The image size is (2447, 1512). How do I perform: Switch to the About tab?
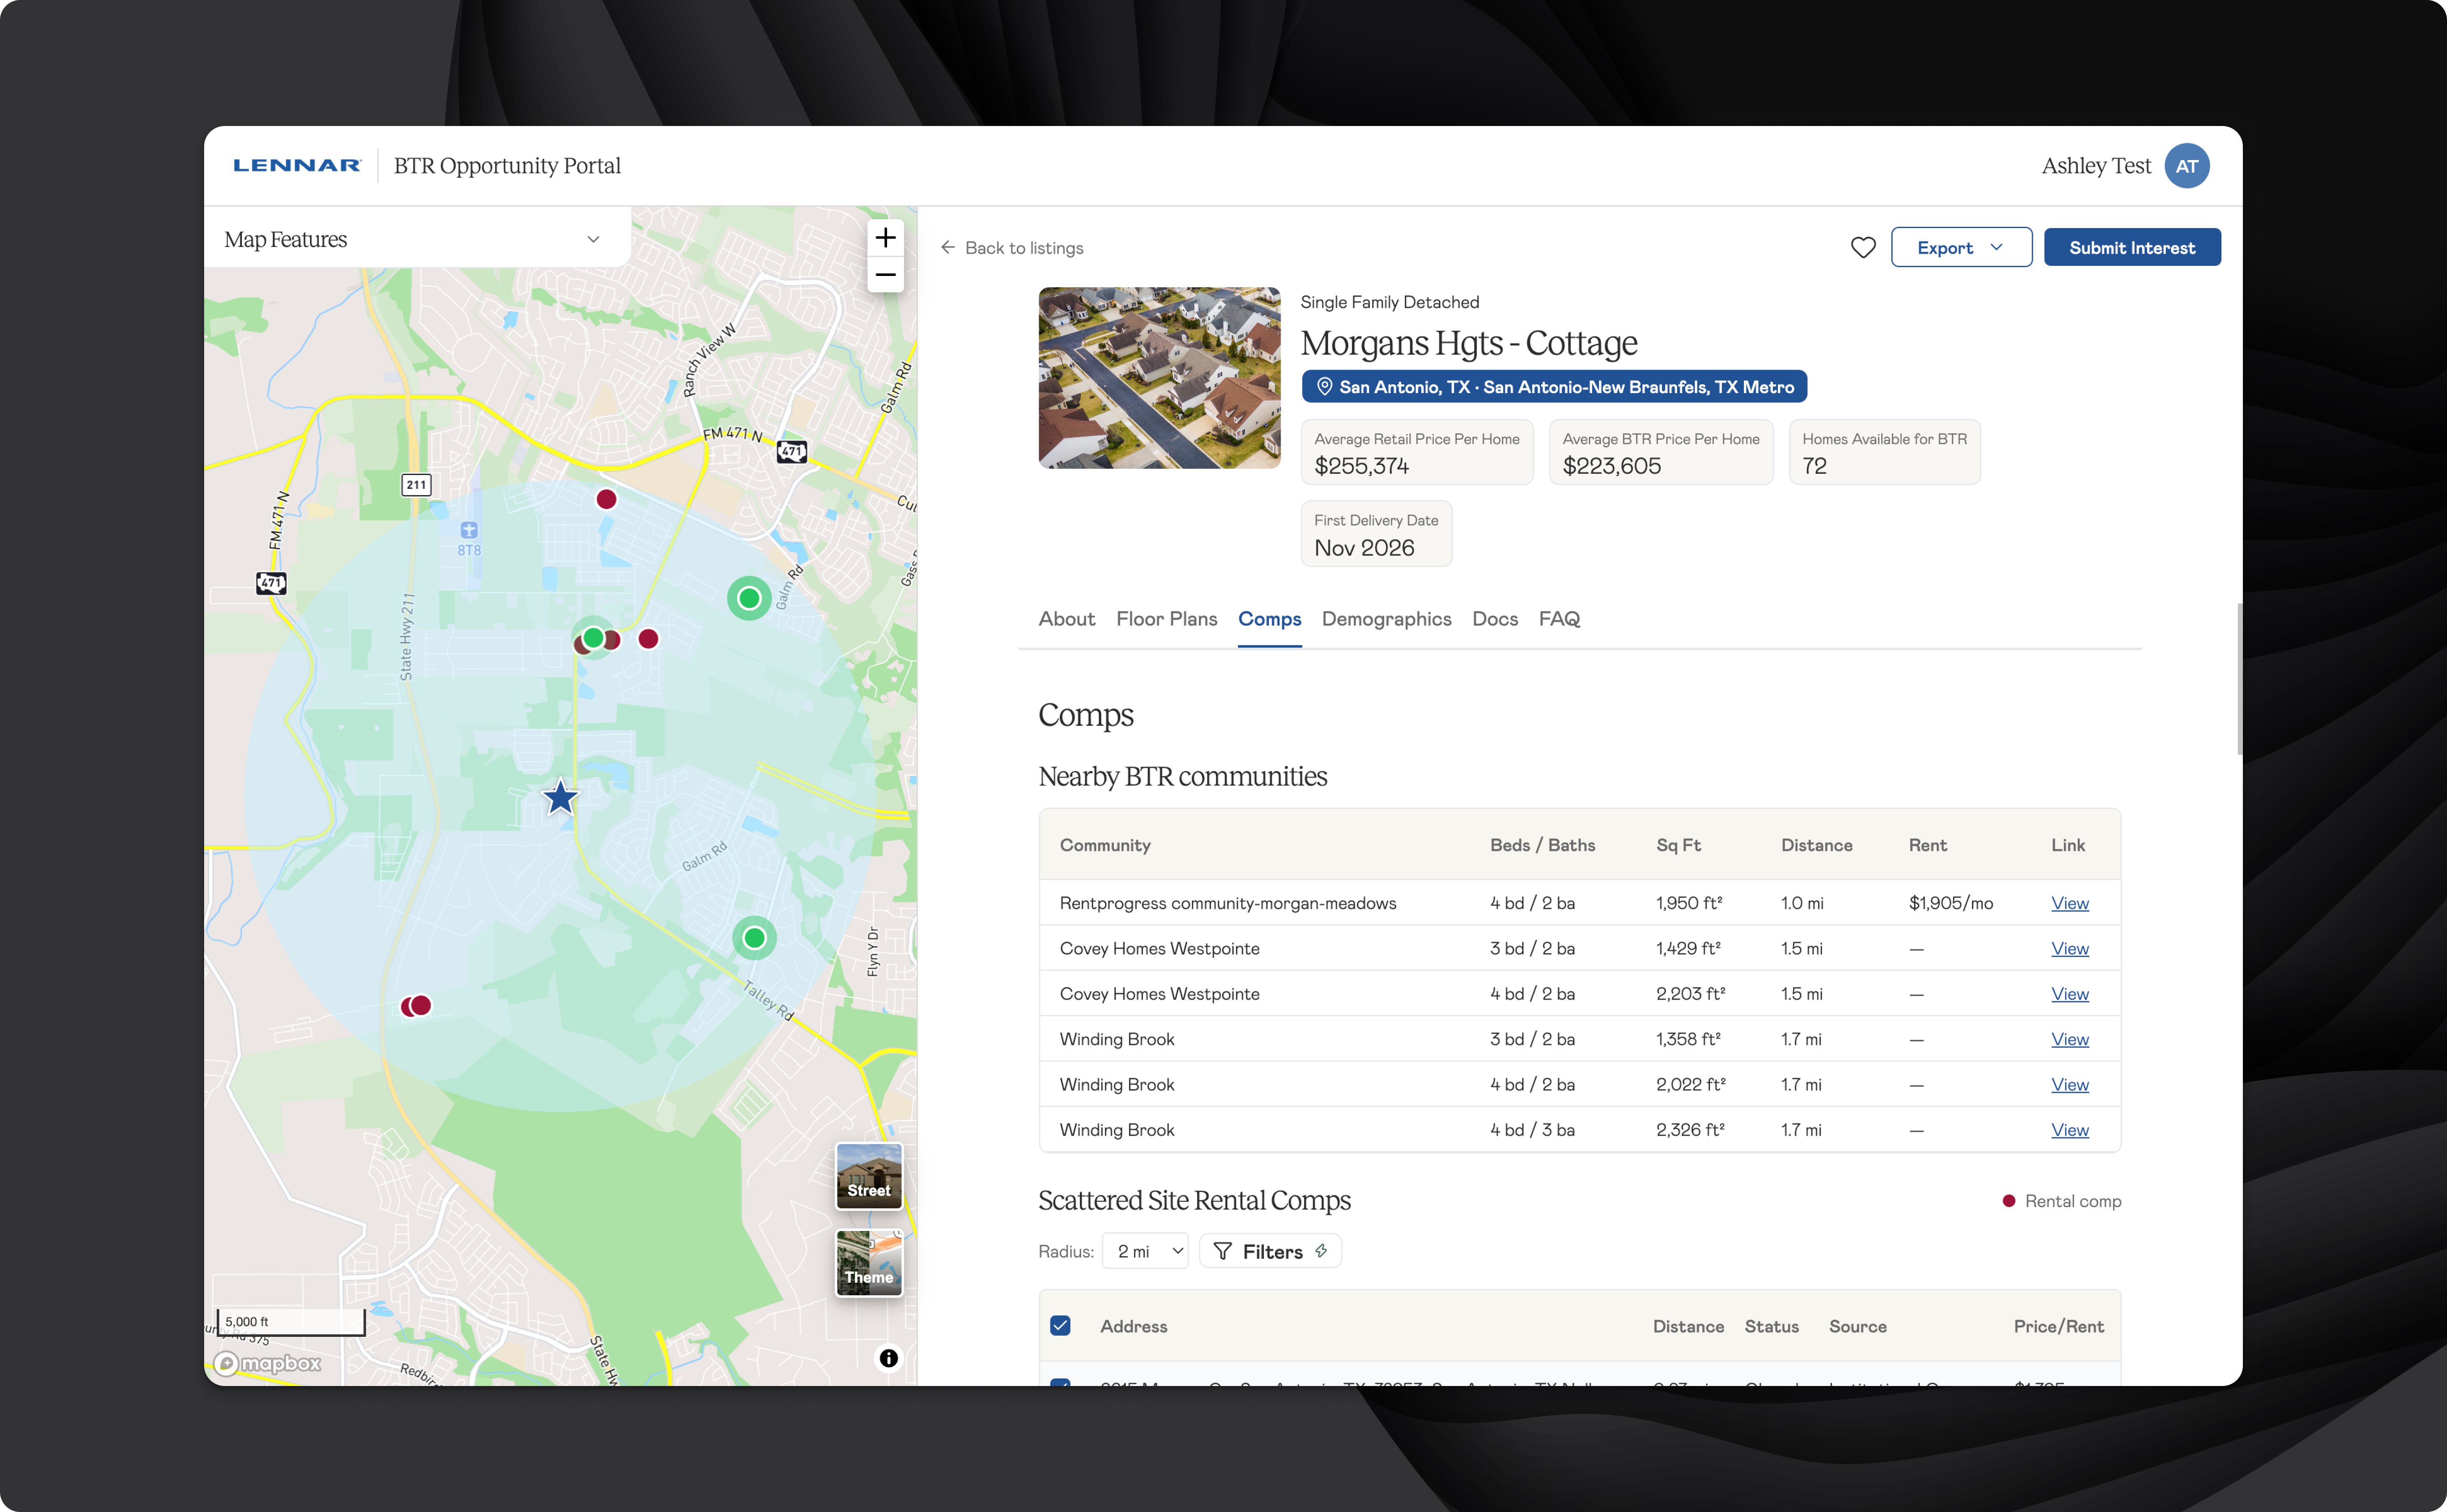1067,619
